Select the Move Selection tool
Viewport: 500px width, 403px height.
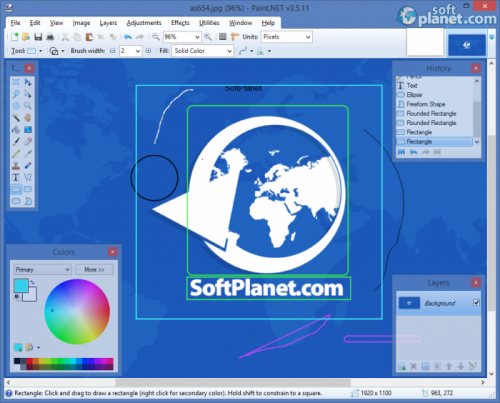pos(28,94)
